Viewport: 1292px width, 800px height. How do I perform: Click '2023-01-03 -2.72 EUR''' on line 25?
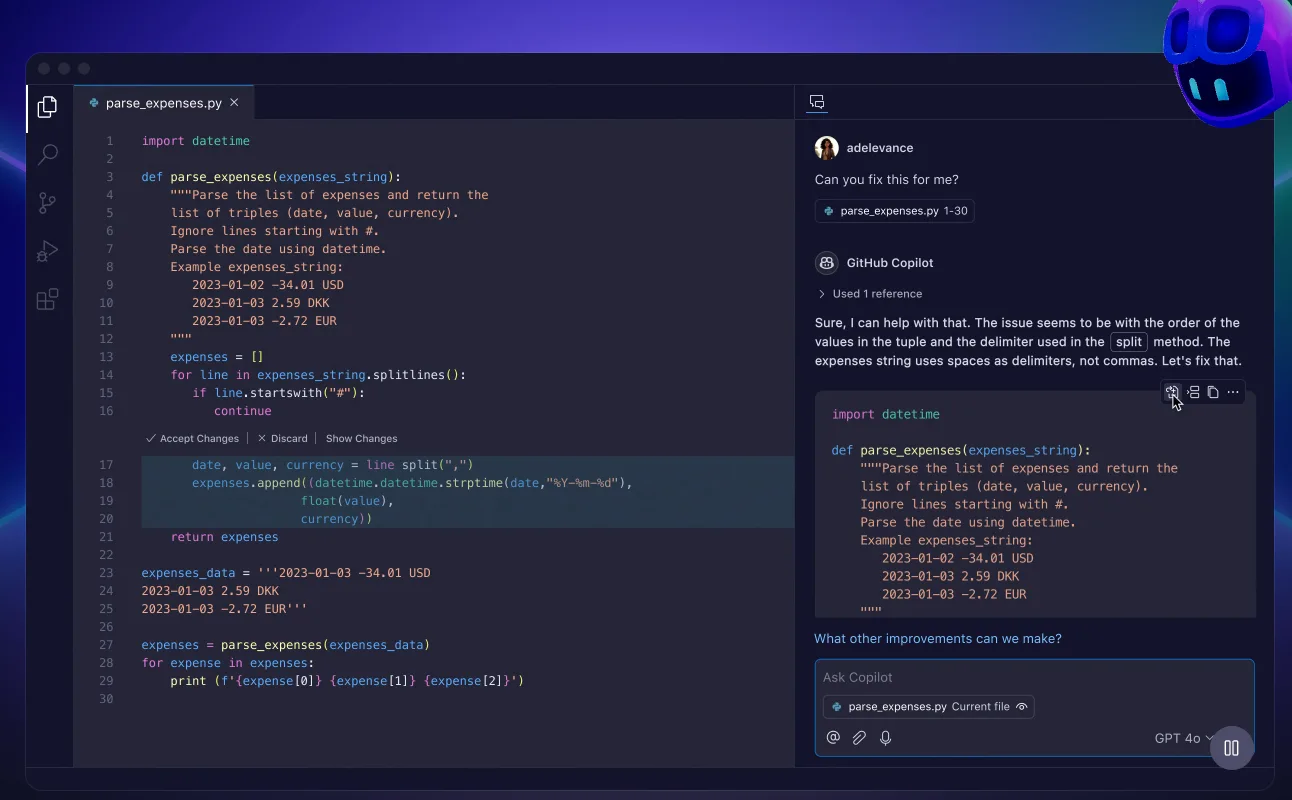[x=225, y=609]
